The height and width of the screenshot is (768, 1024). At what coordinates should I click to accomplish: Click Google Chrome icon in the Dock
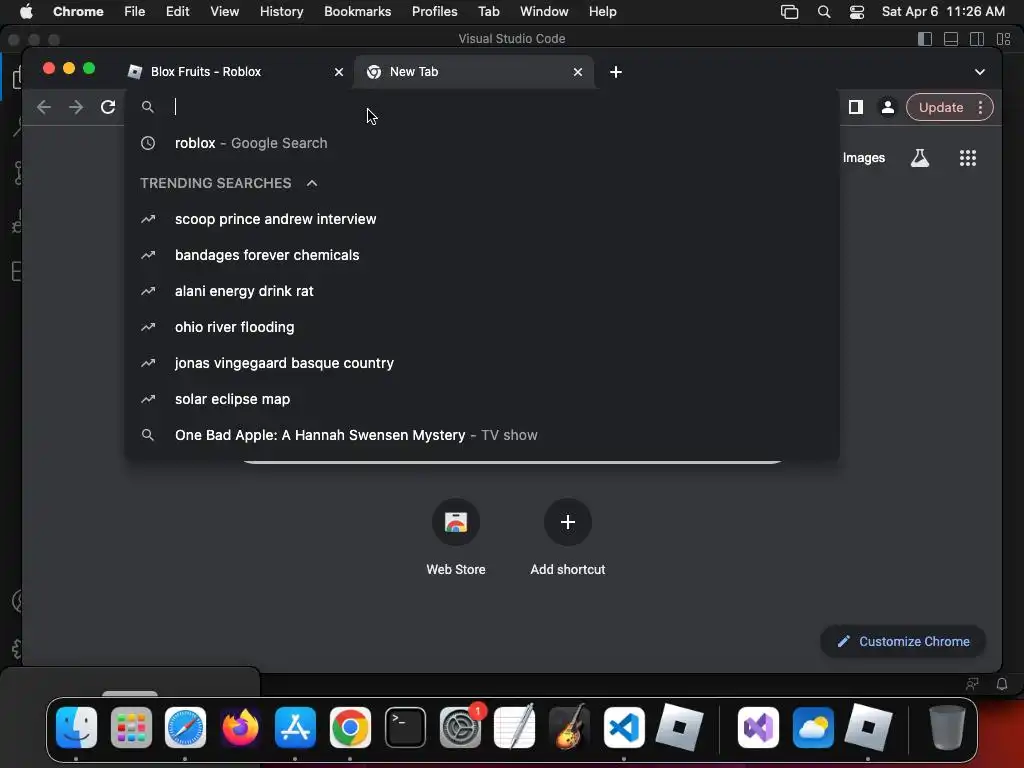(350, 727)
